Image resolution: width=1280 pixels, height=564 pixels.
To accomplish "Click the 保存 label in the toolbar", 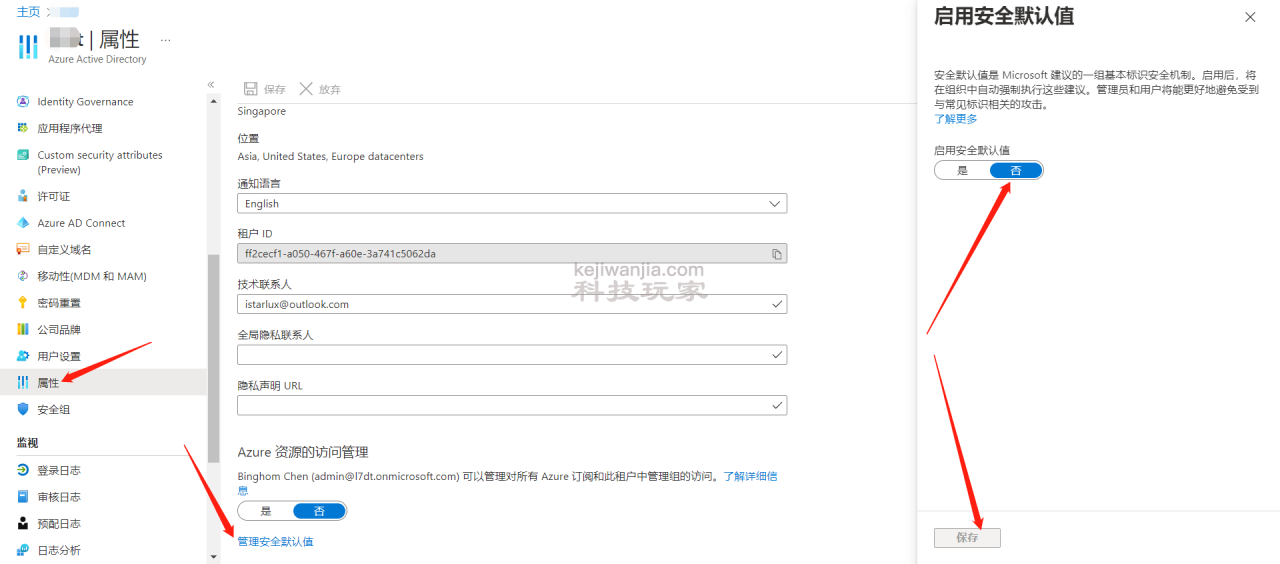I will (x=275, y=89).
